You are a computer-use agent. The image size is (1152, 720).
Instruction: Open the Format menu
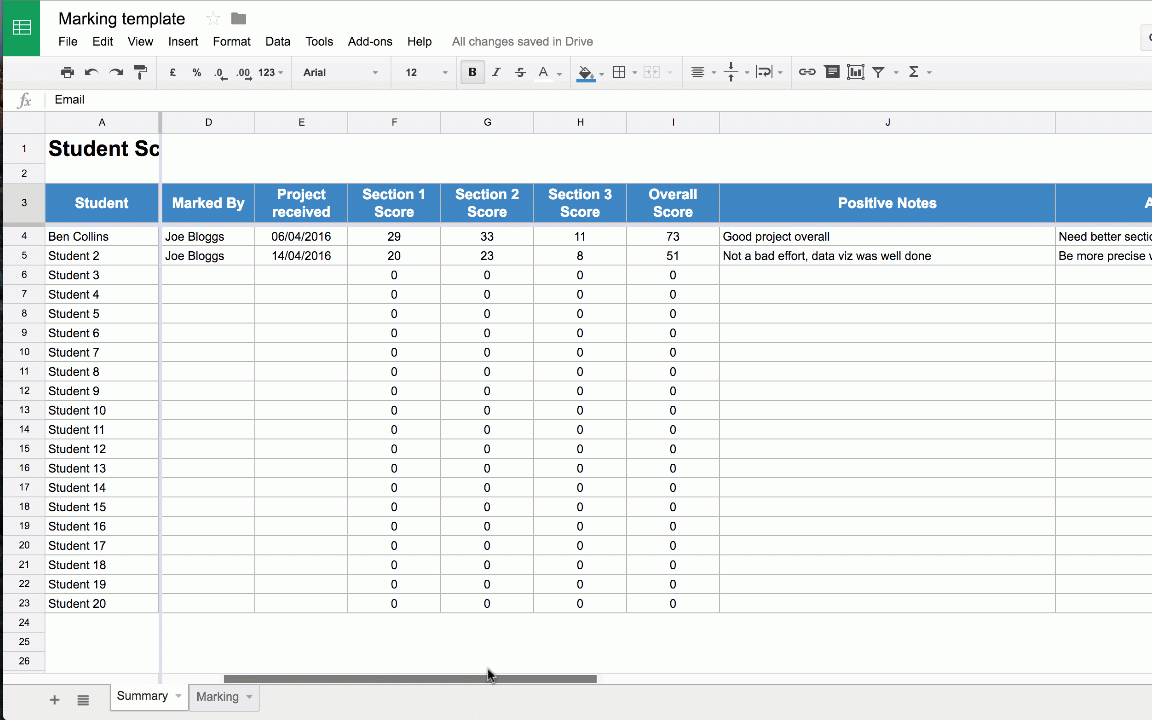point(231,42)
